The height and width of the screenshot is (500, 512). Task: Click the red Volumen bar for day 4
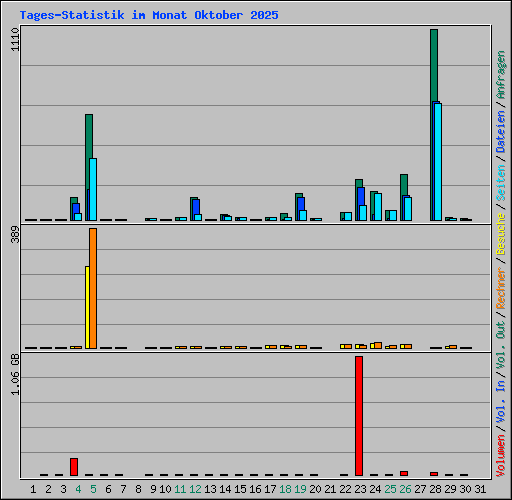pos(74,467)
